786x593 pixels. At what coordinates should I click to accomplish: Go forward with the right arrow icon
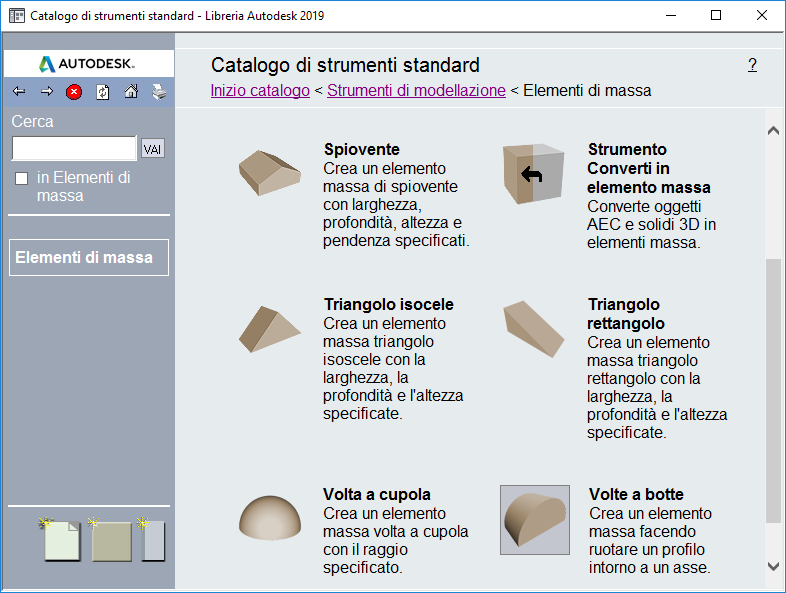pyautogui.click(x=47, y=91)
